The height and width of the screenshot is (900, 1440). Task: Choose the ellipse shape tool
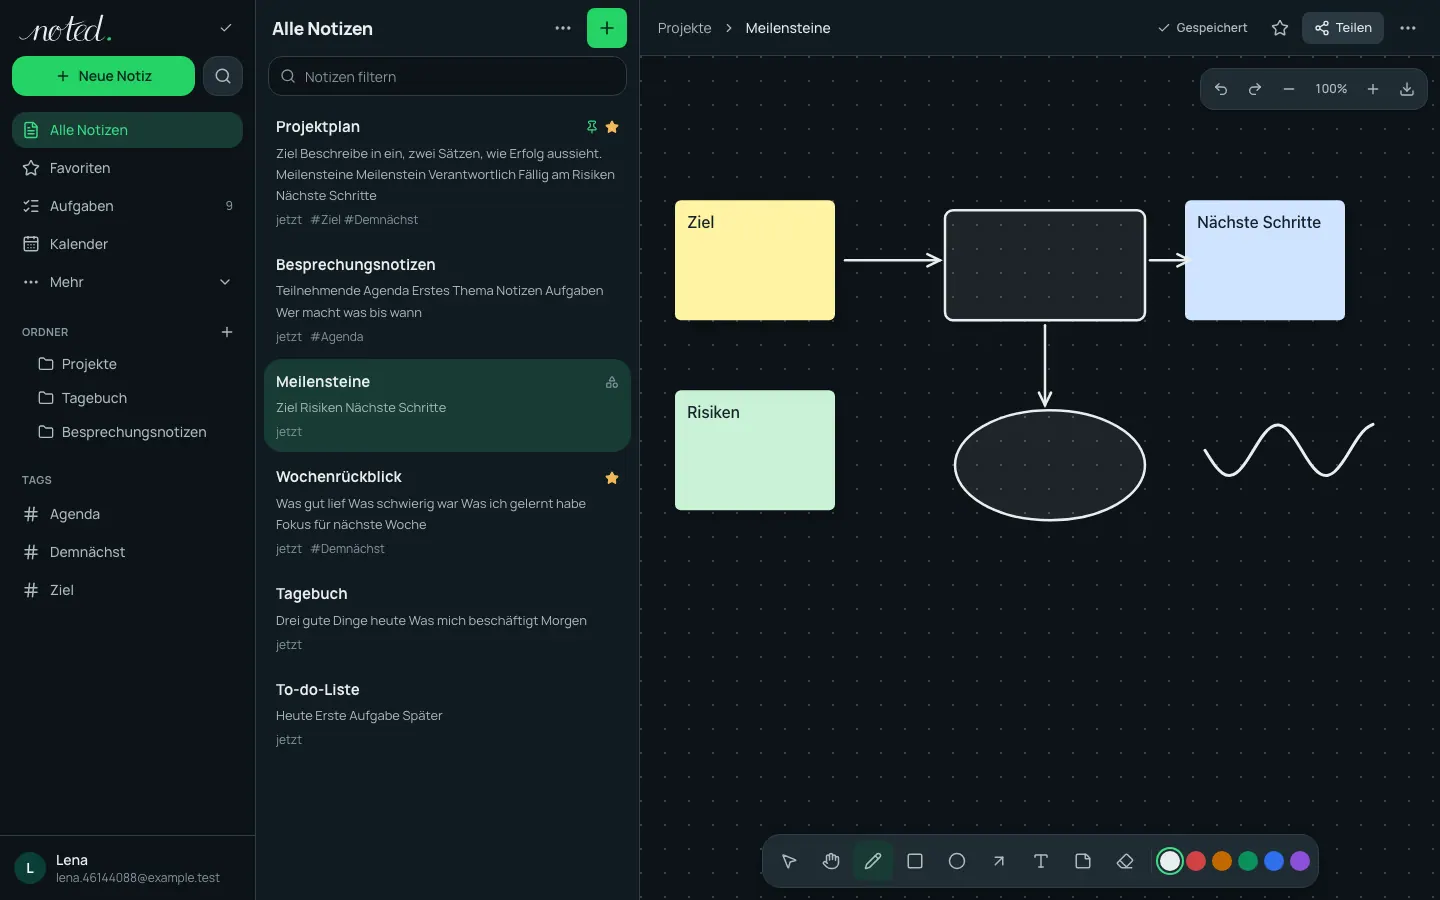coord(957,861)
